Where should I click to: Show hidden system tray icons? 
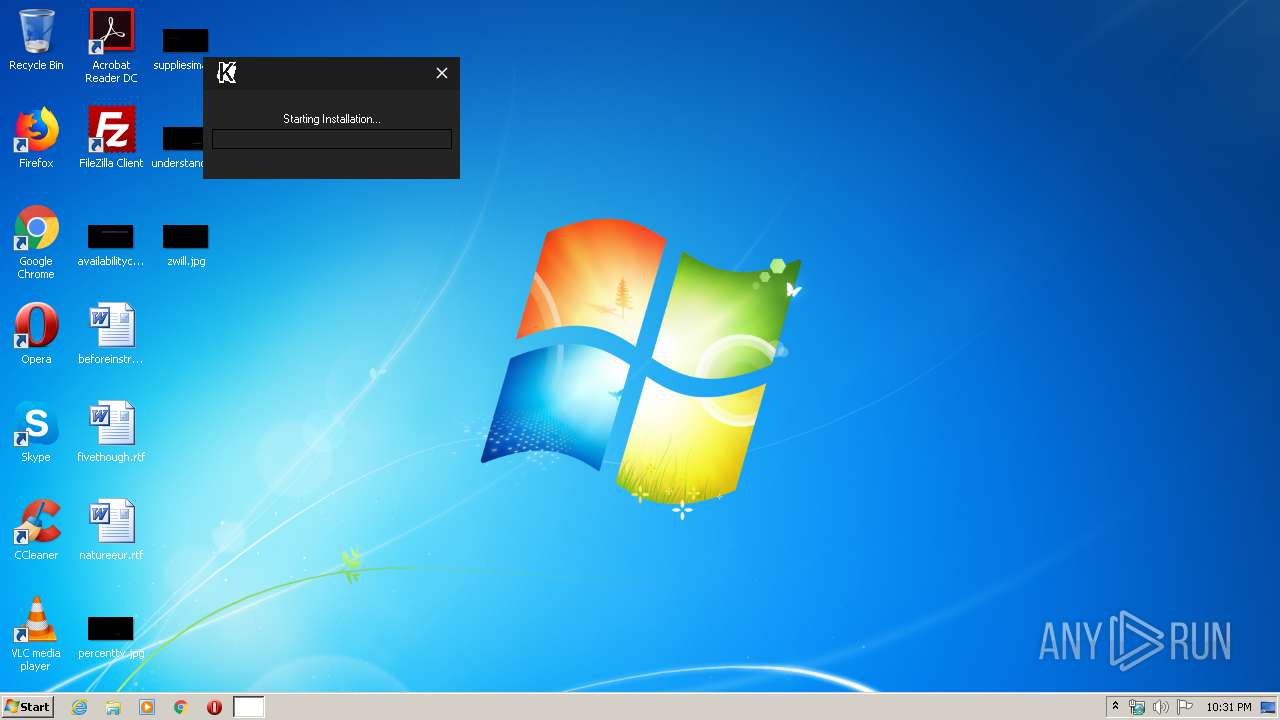click(1115, 707)
